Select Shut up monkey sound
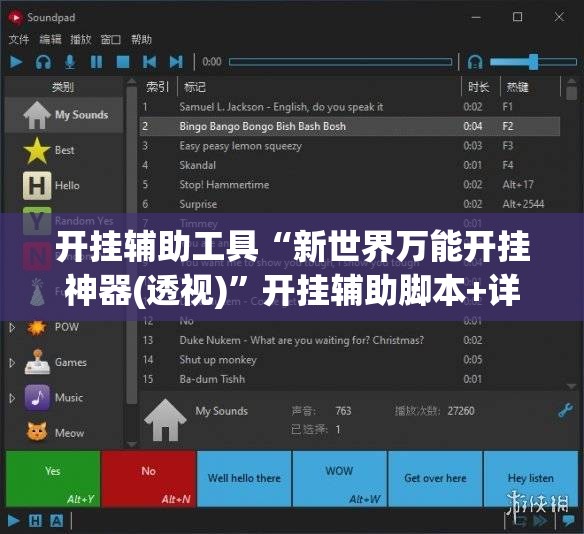The width and height of the screenshot is (584, 534). point(350,360)
